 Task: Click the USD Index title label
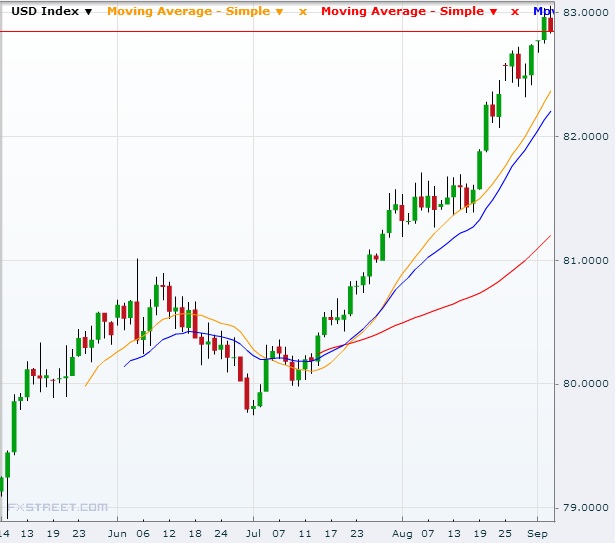coord(45,12)
